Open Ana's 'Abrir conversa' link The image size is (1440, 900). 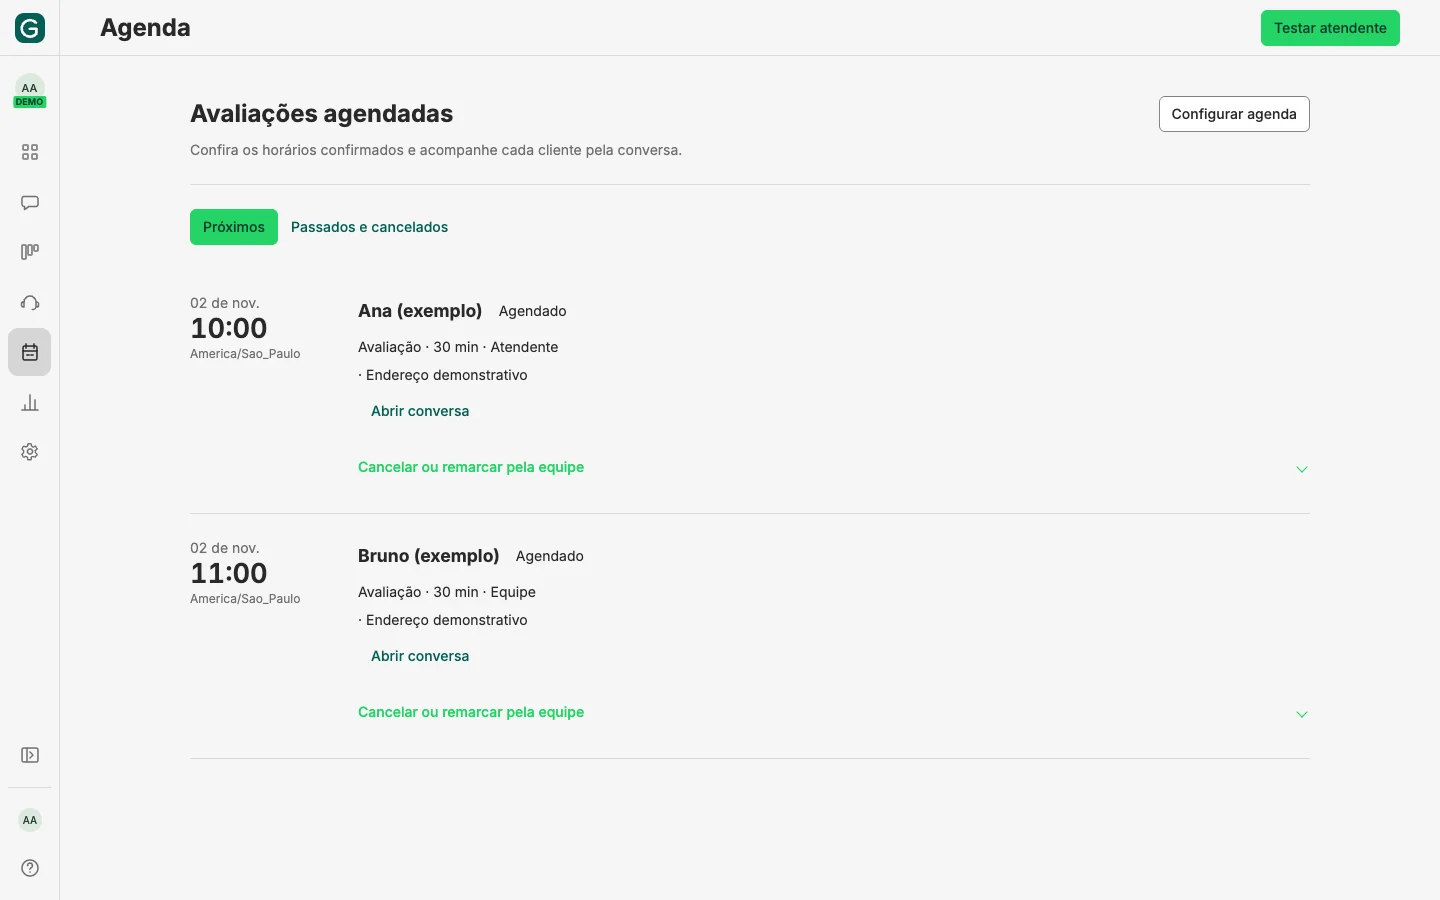pyautogui.click(x=420, y=411)
